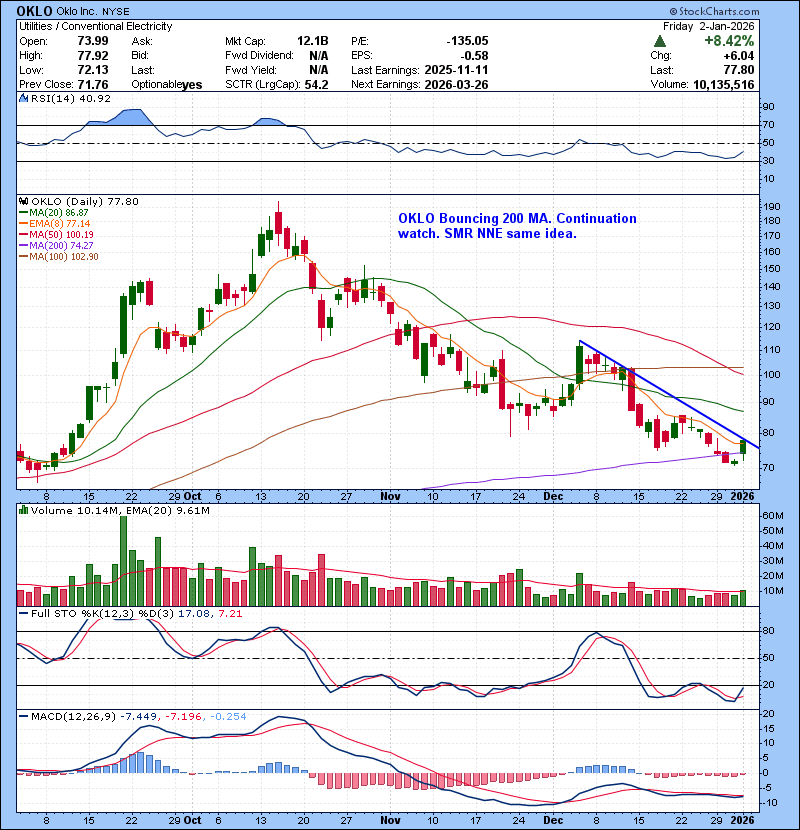Select the Utilities / Conventional Electricity sector text
The width and height of the screenshot is (800, 830).
click(x=96, y=26)
